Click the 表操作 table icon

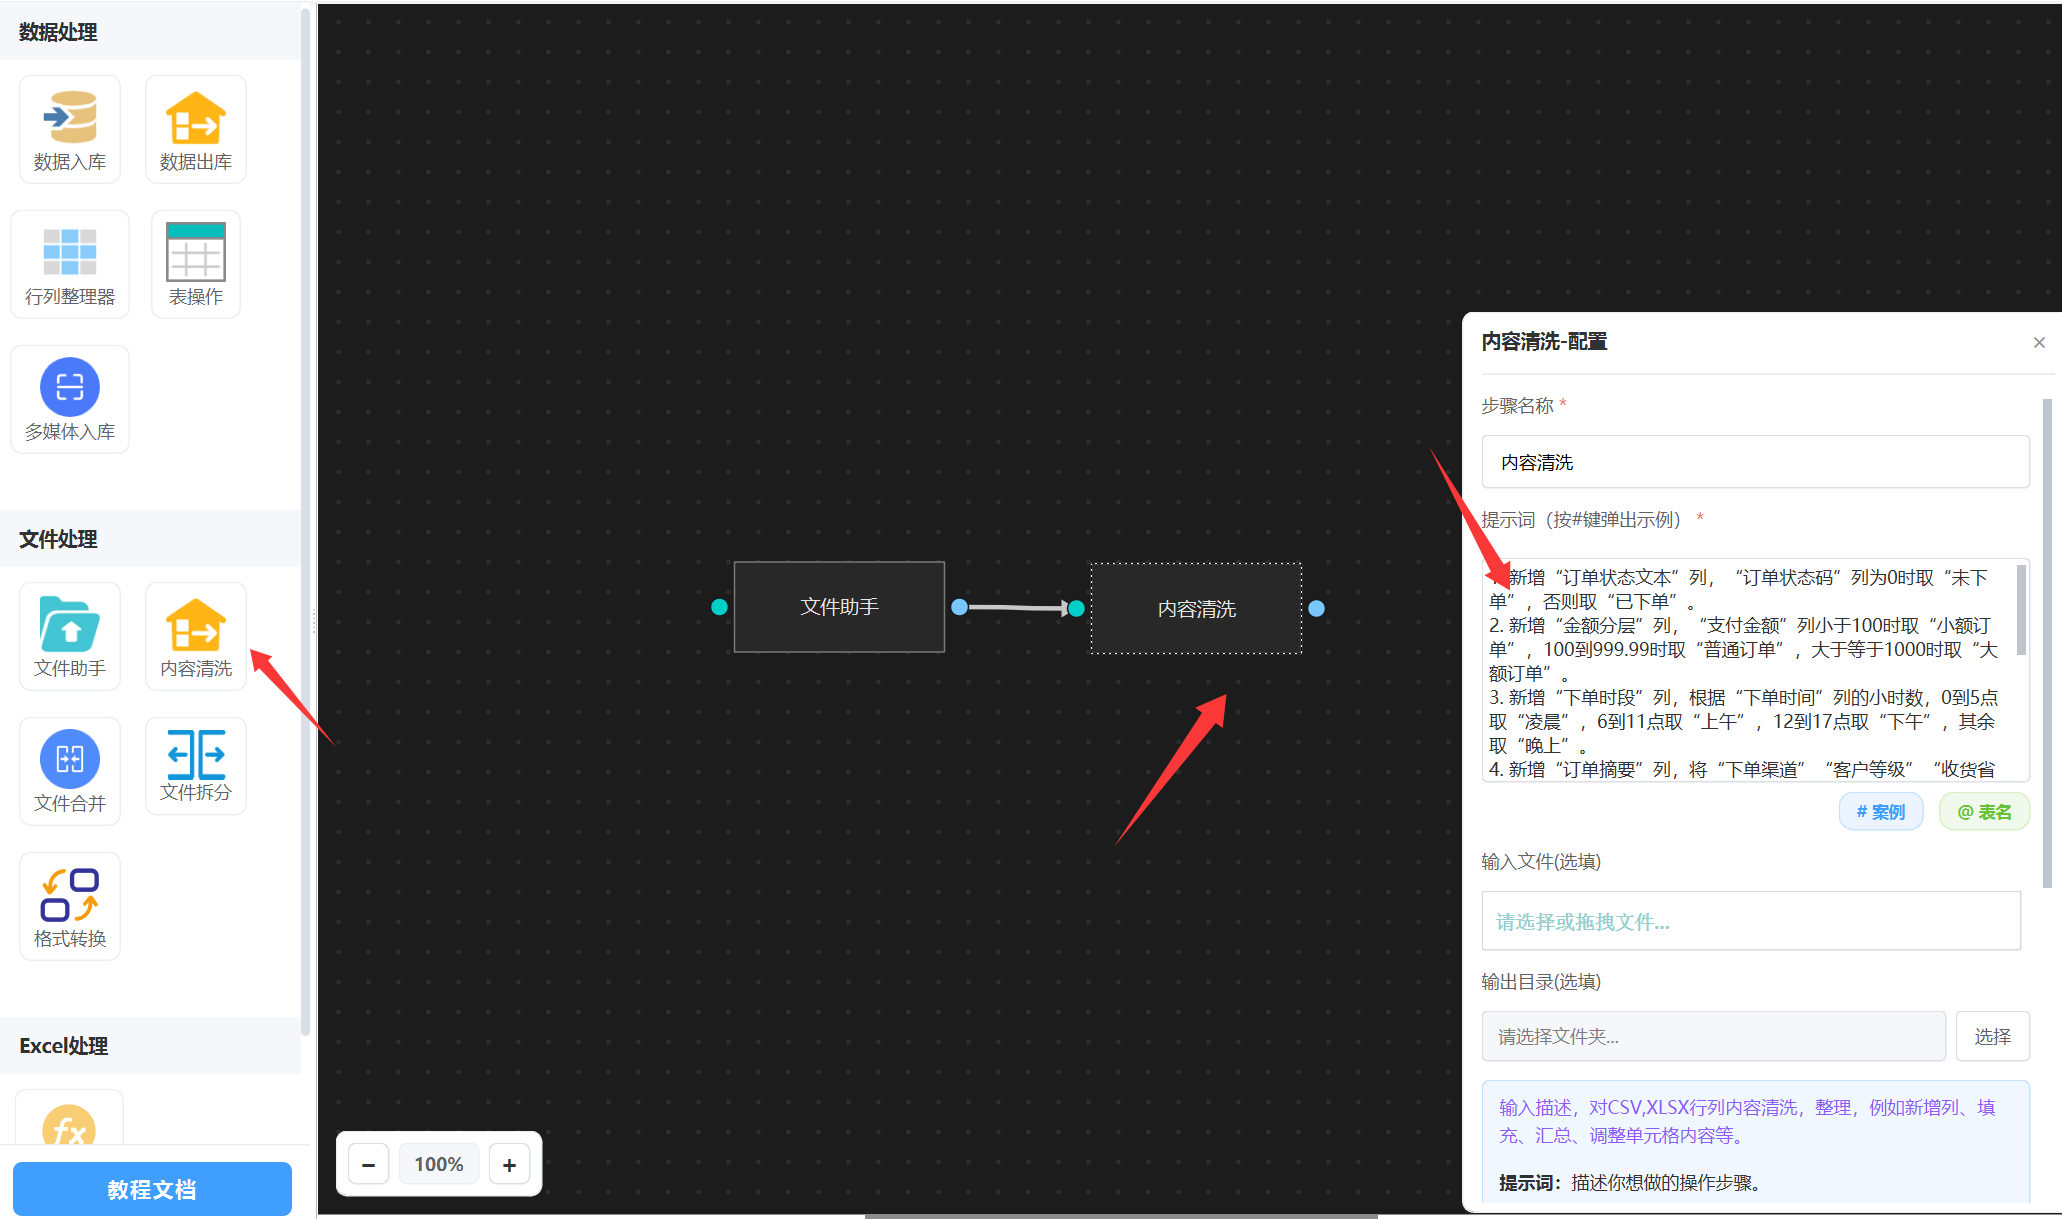[196, 252]
